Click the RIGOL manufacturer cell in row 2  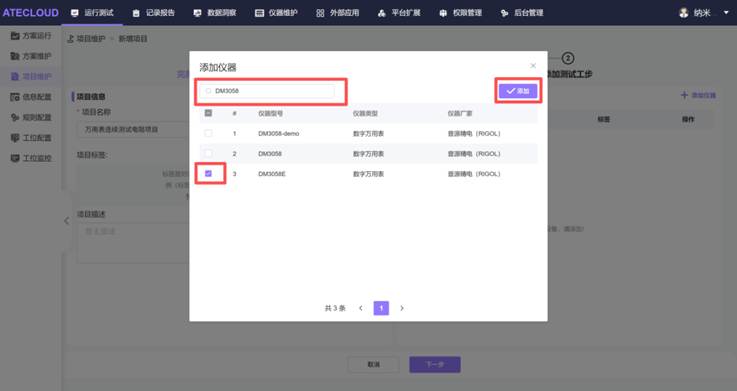(474, 154)
